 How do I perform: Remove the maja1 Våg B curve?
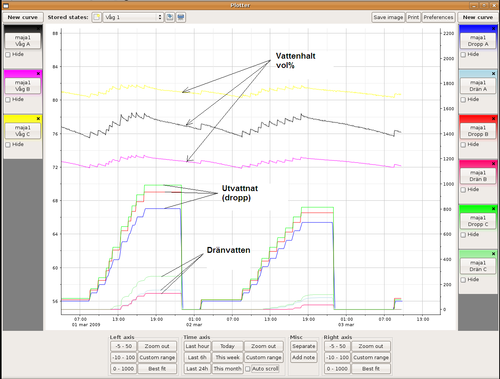38,73
